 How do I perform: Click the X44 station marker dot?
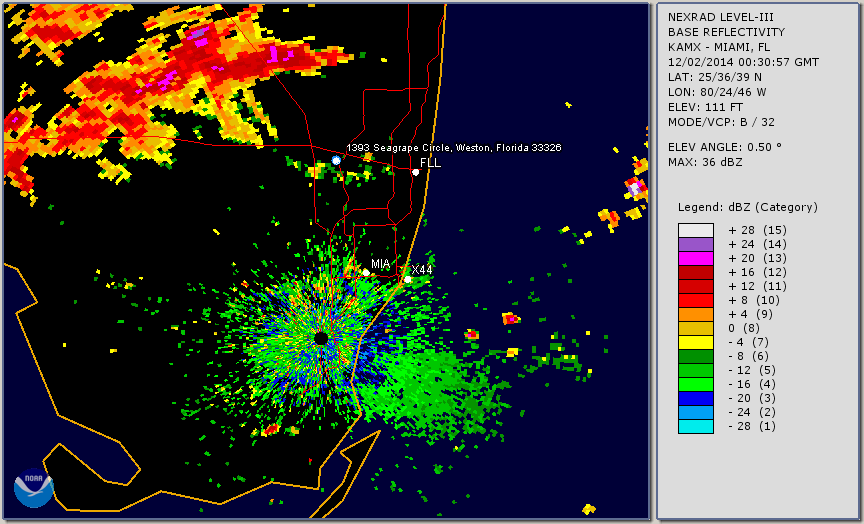(408, 279)
